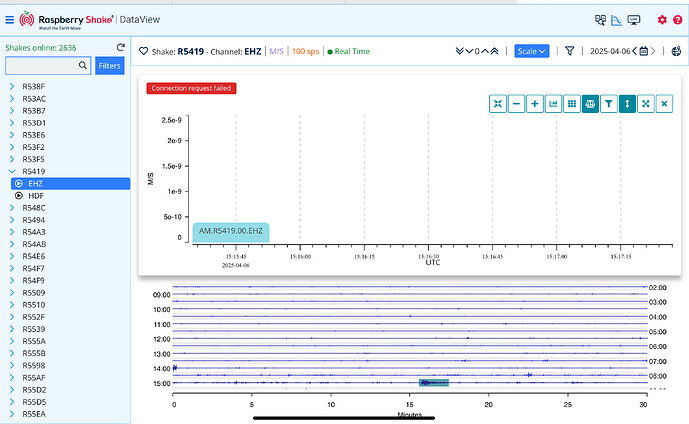
Task: Toggle the vertical arrows autoscale button
Action: [627, 104]
